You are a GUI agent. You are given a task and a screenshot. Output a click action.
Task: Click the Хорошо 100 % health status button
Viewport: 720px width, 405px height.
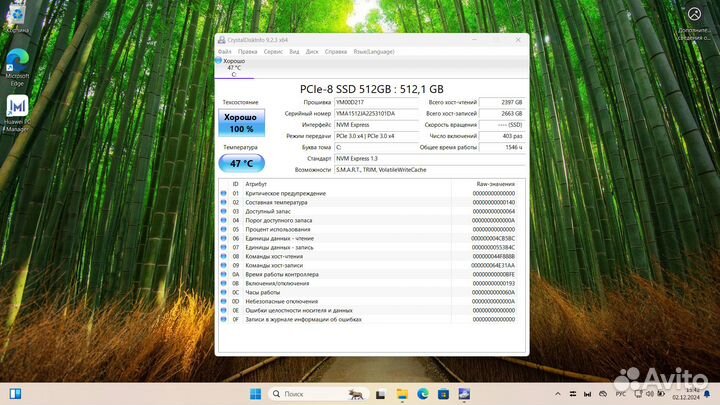pos(242,123)
